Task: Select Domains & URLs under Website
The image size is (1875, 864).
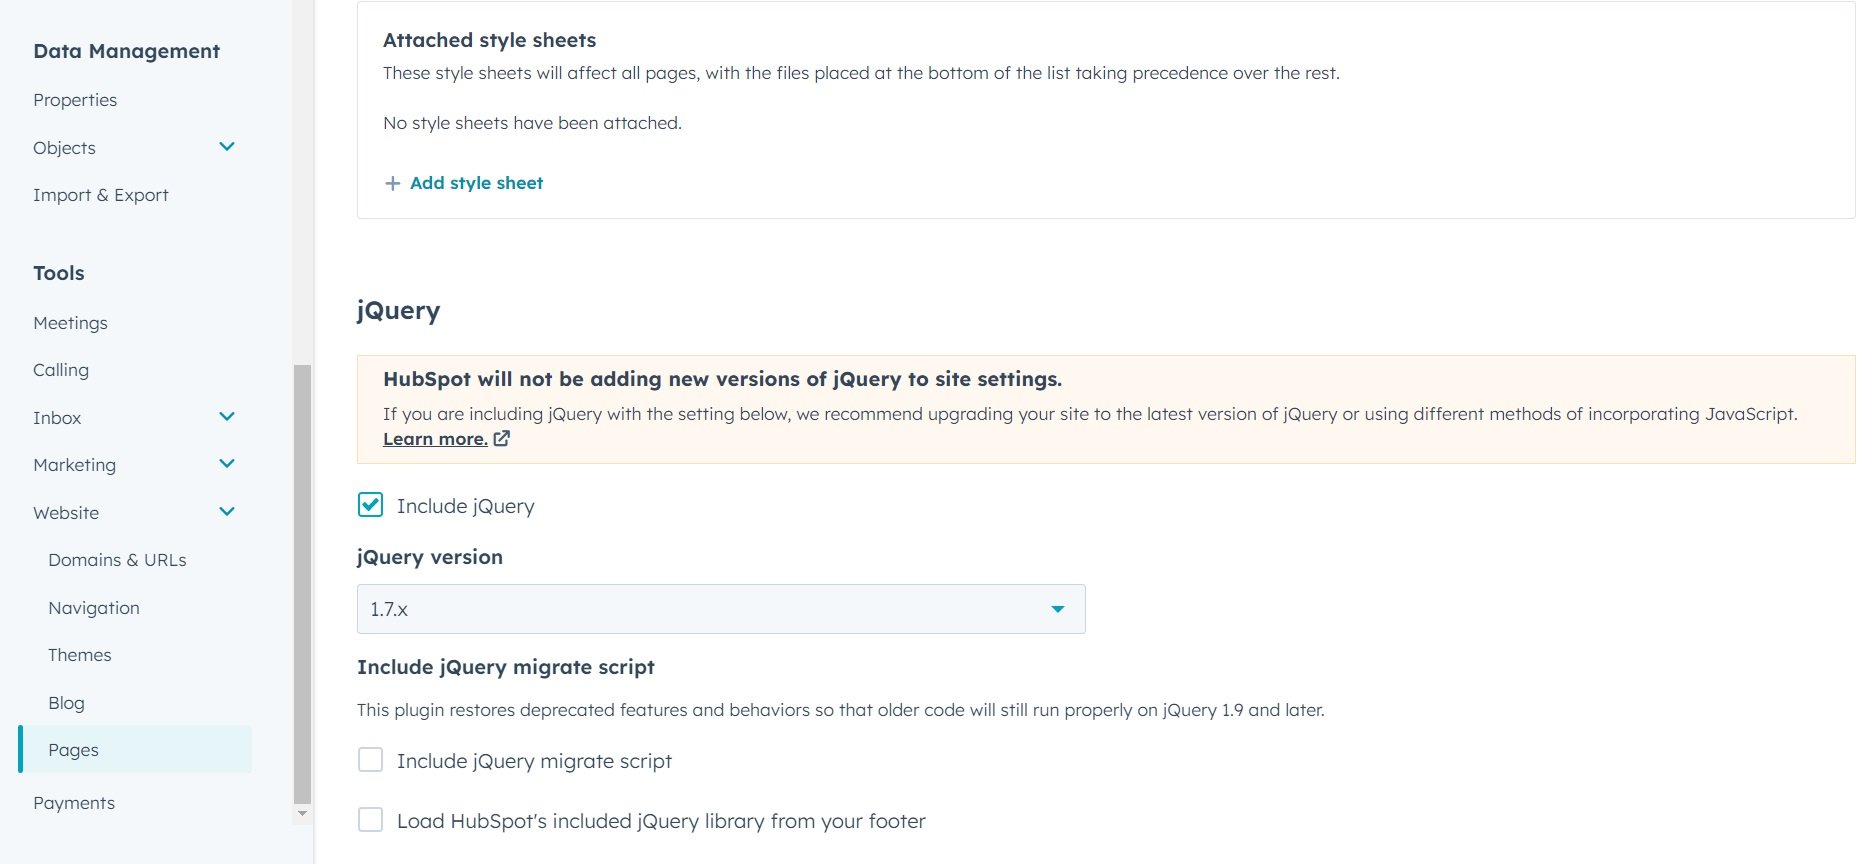Action: [117, 560]
